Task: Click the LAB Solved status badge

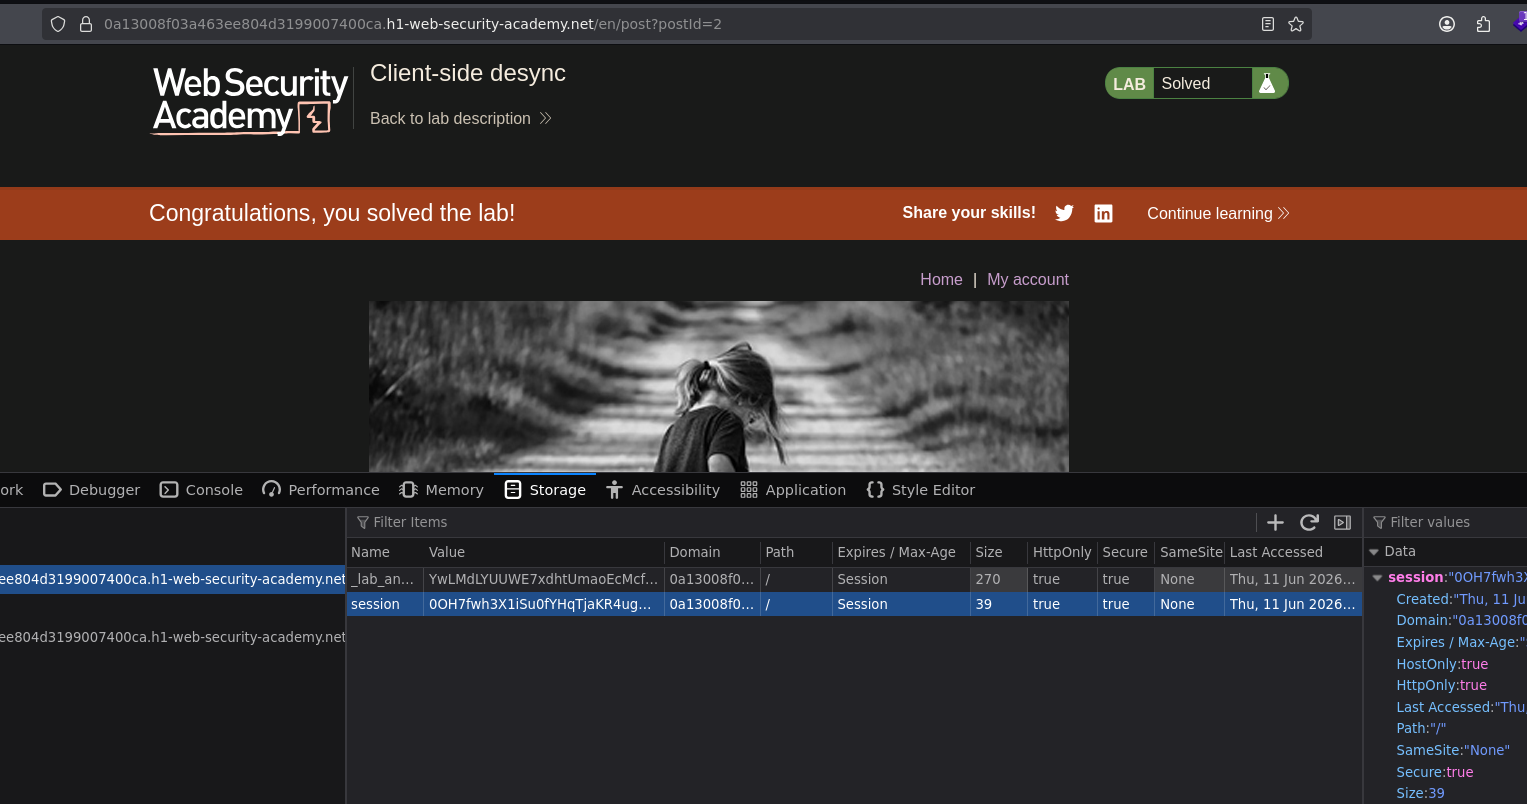Action: click(x=1196, y=84)
